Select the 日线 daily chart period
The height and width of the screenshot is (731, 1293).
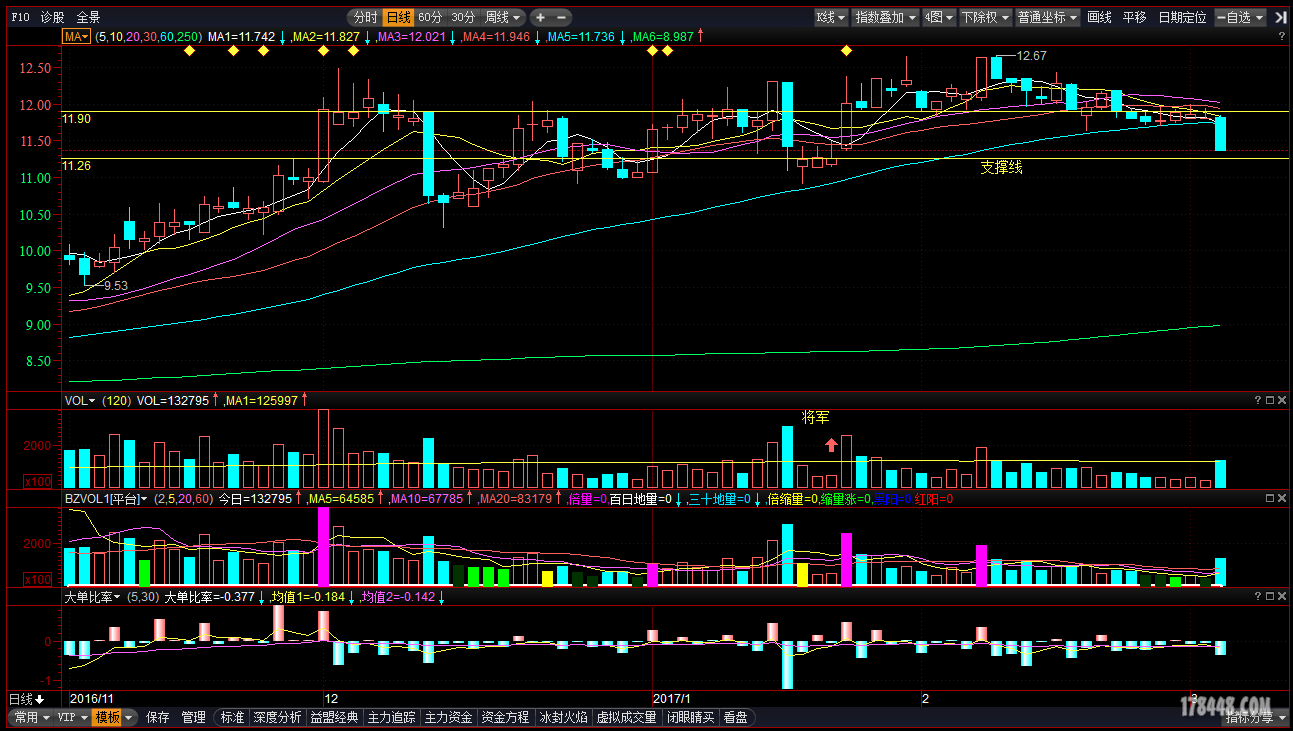click(x=398, y=17)
